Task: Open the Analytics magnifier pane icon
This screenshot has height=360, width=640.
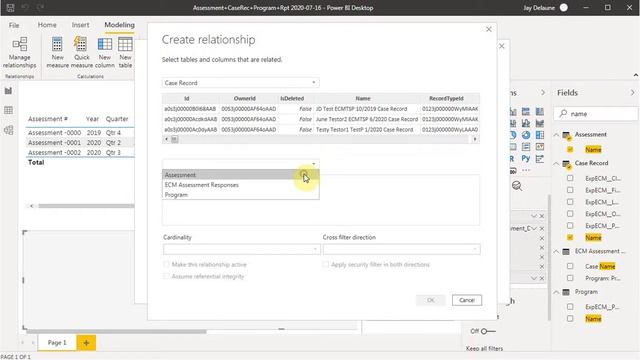Action: click(517, 186)
